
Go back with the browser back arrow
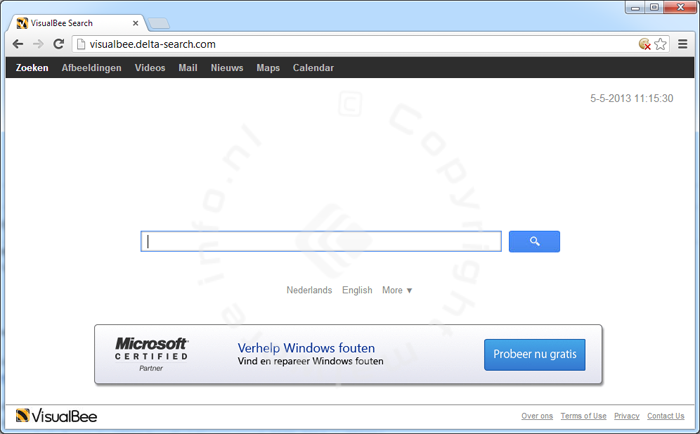(x=18, y=44)
